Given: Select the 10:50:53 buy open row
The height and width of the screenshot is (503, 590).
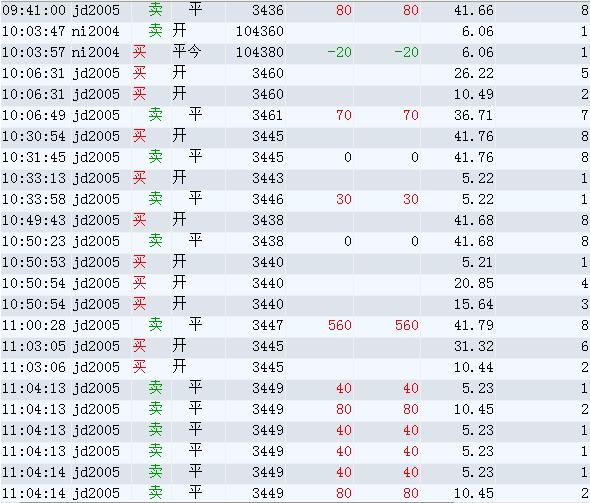Looking at the screenshot, I should click(x=295, y=263).
